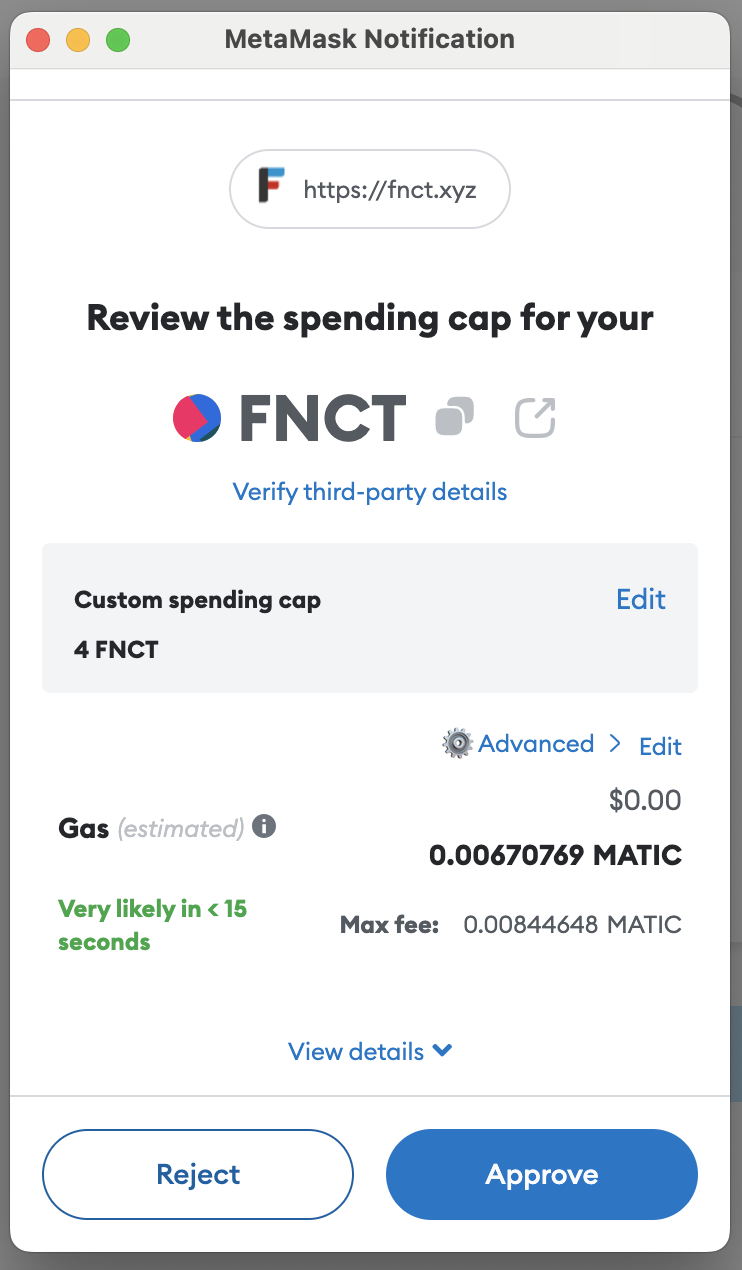This screenshot has height=1270, width=742.
Task: Click the https://fnct.xyz origin pill
Action: click(x=370, y=189)
